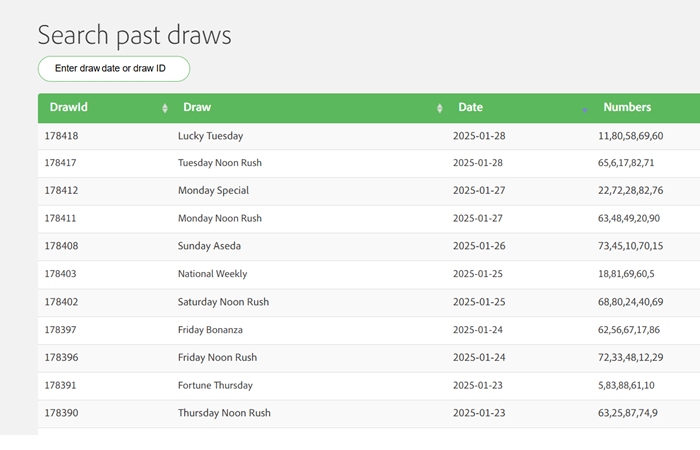Click the Sunday Aseda draw name

[x=209, y=246]
